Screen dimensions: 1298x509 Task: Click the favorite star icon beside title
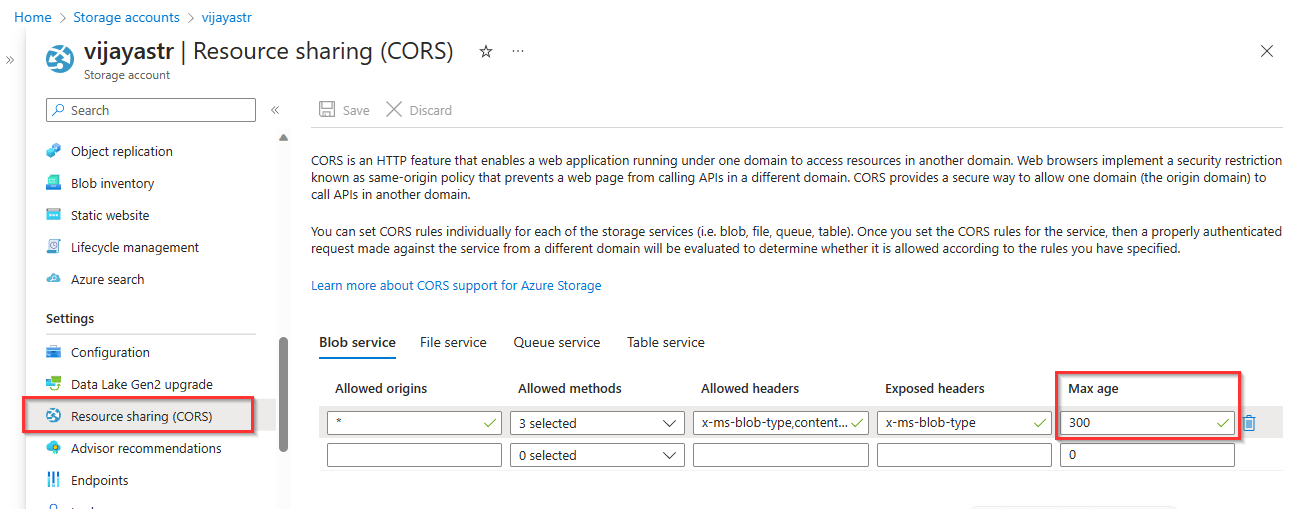[486, 51]
